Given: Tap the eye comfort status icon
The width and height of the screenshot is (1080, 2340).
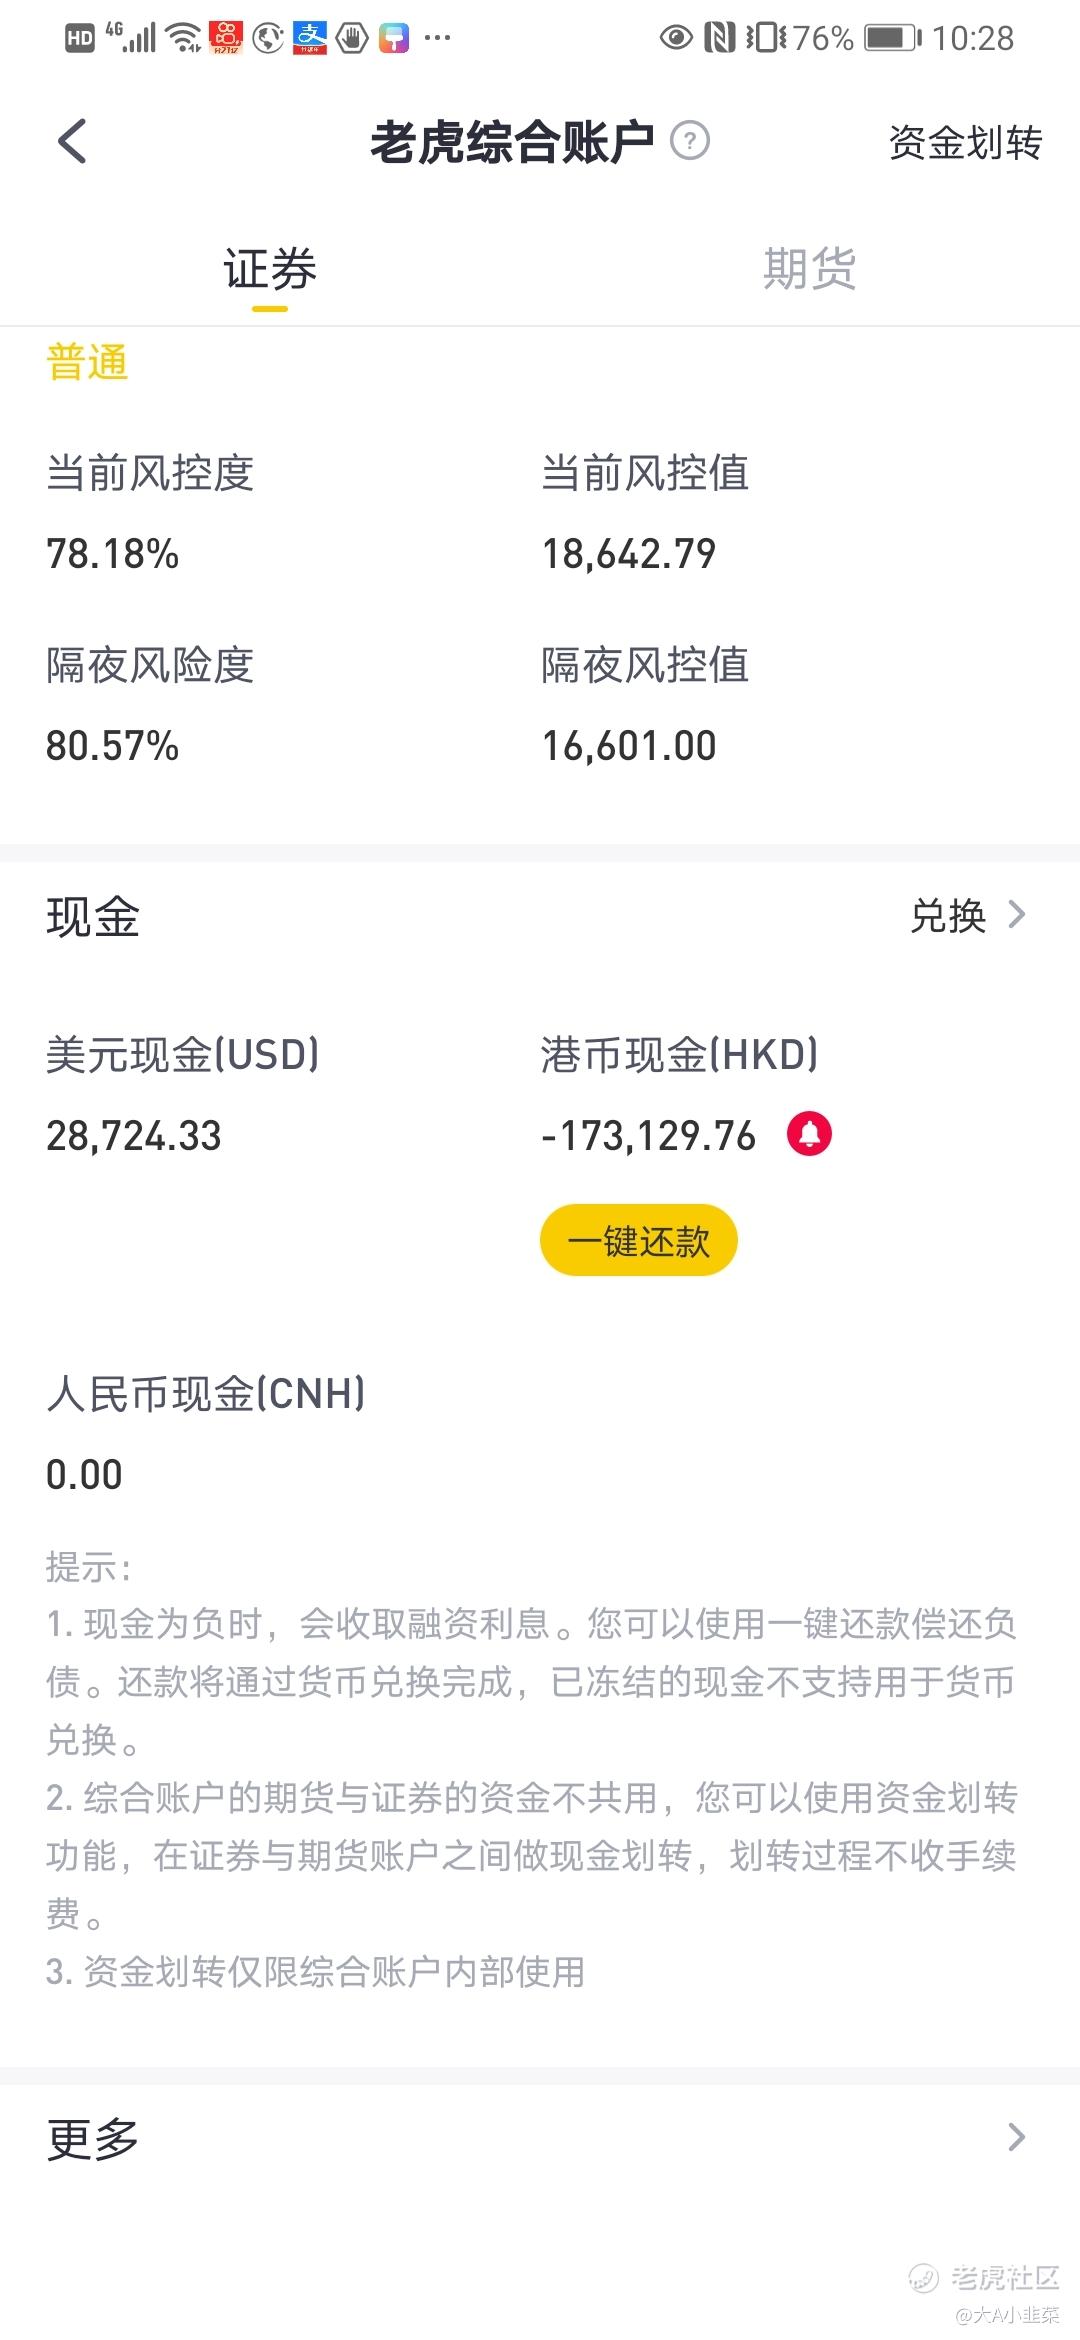Looking at the screenshot, I should (x=676, y=38).
